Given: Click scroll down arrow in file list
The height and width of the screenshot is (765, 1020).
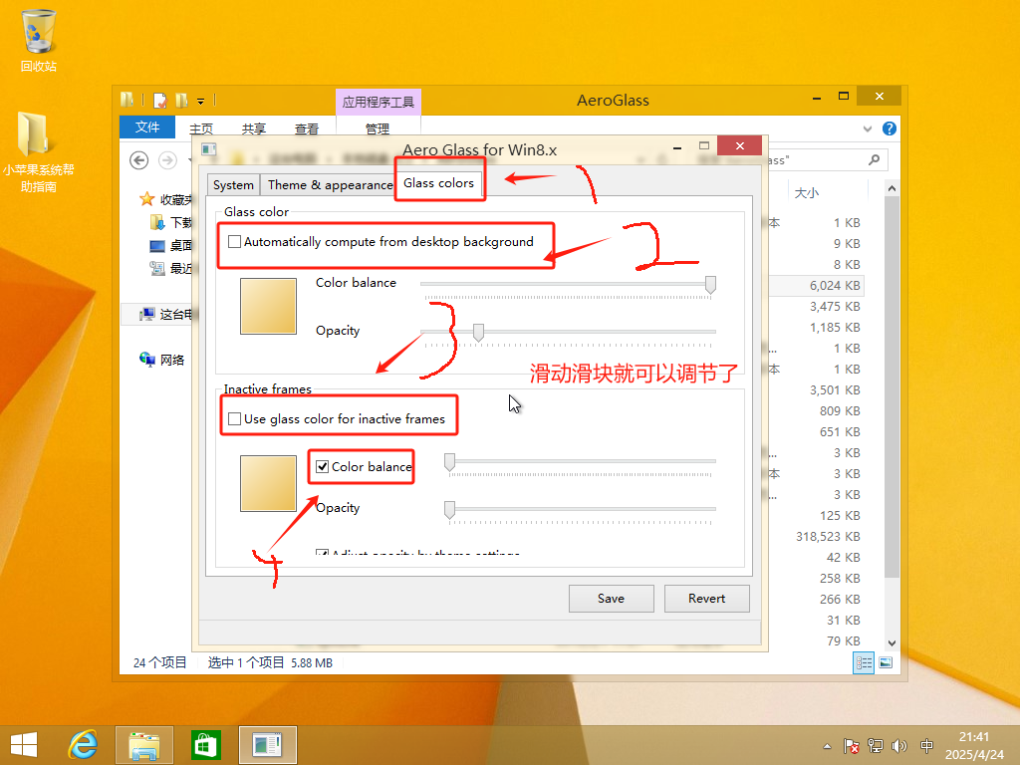Looking at the screenshot, I should coord(892,643).
